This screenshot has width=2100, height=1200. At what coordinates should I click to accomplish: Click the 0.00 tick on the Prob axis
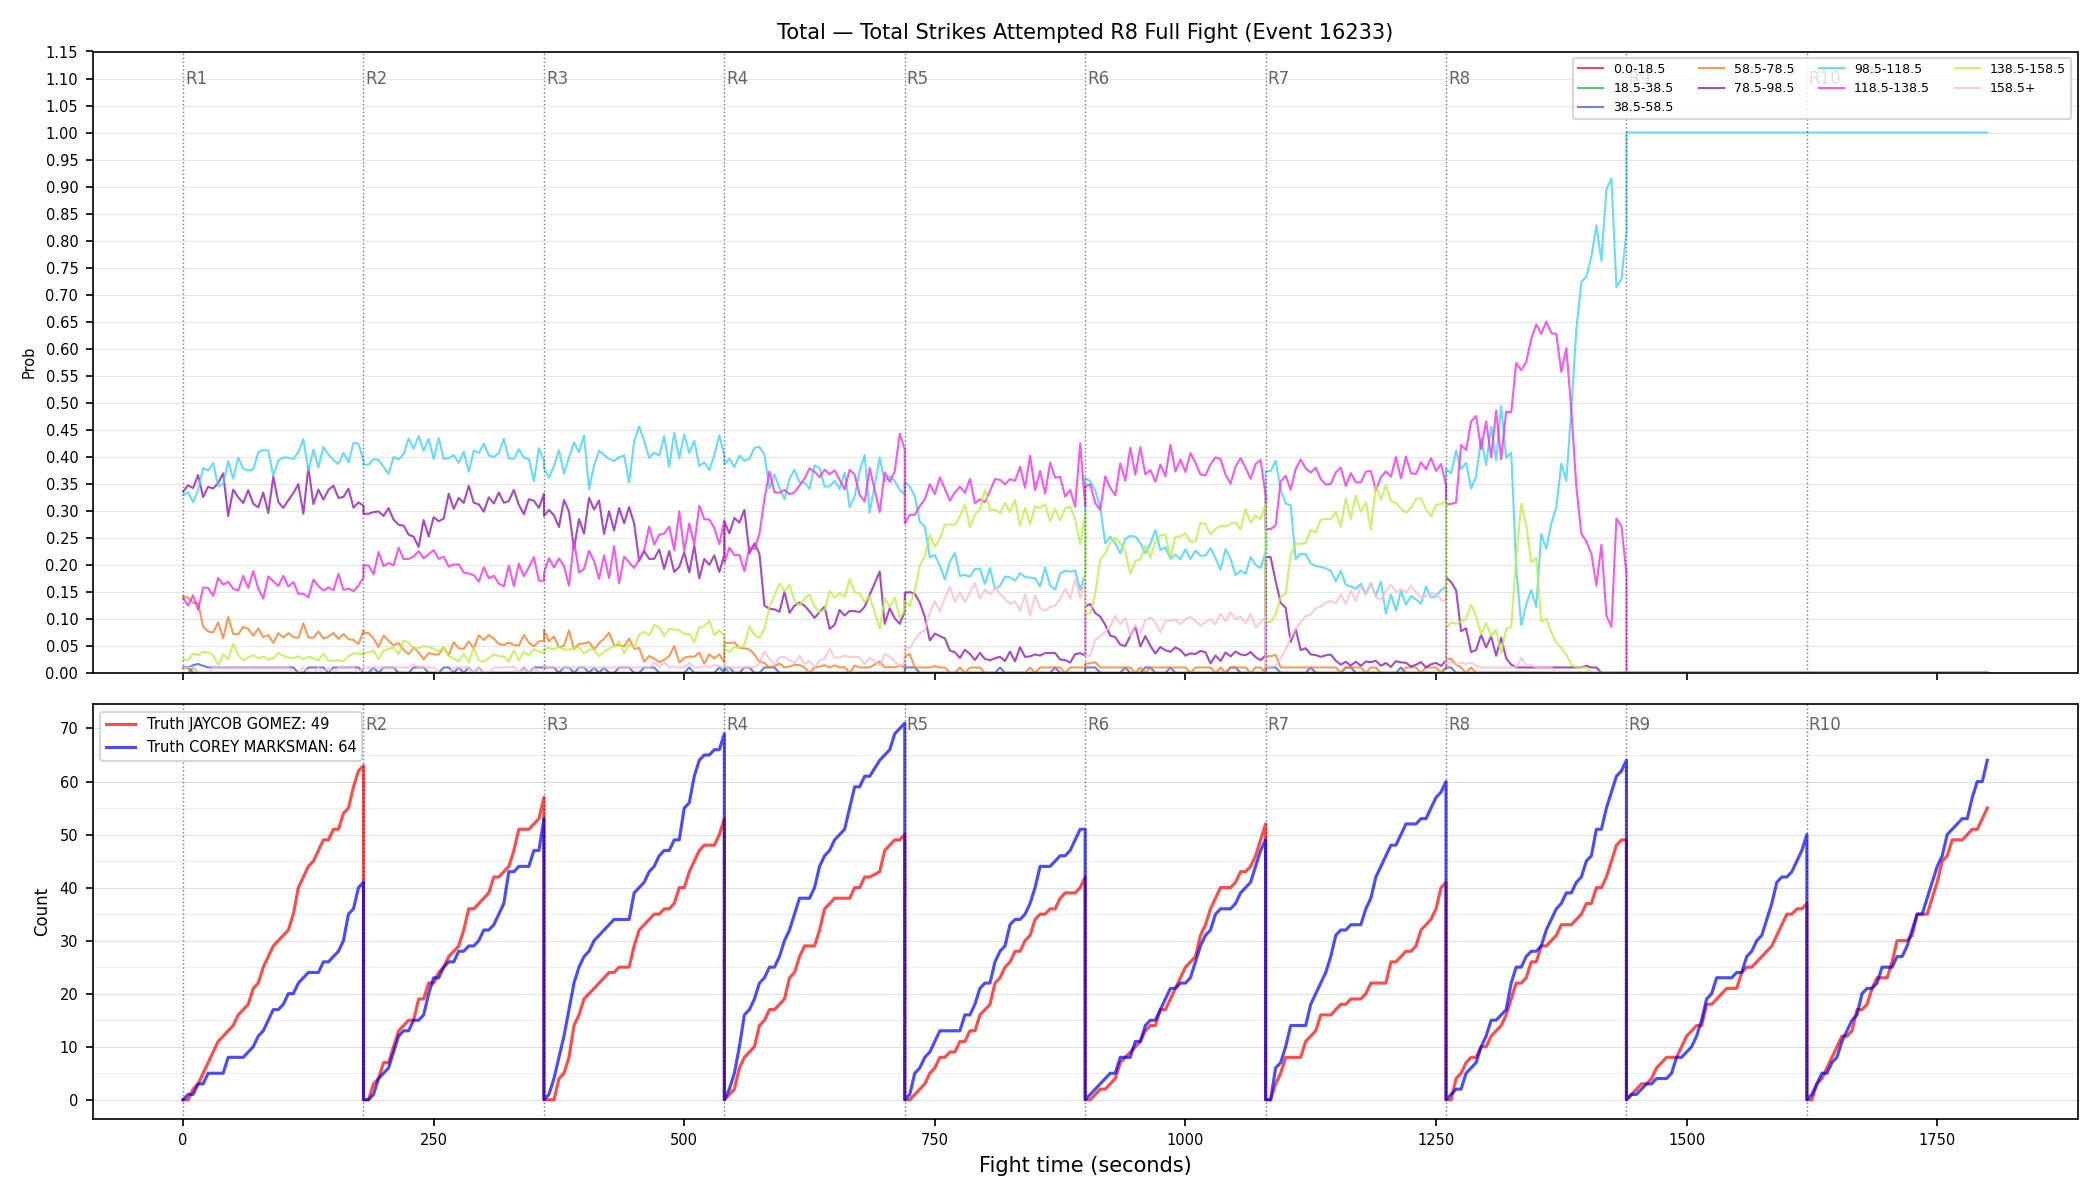click(62, 673)
